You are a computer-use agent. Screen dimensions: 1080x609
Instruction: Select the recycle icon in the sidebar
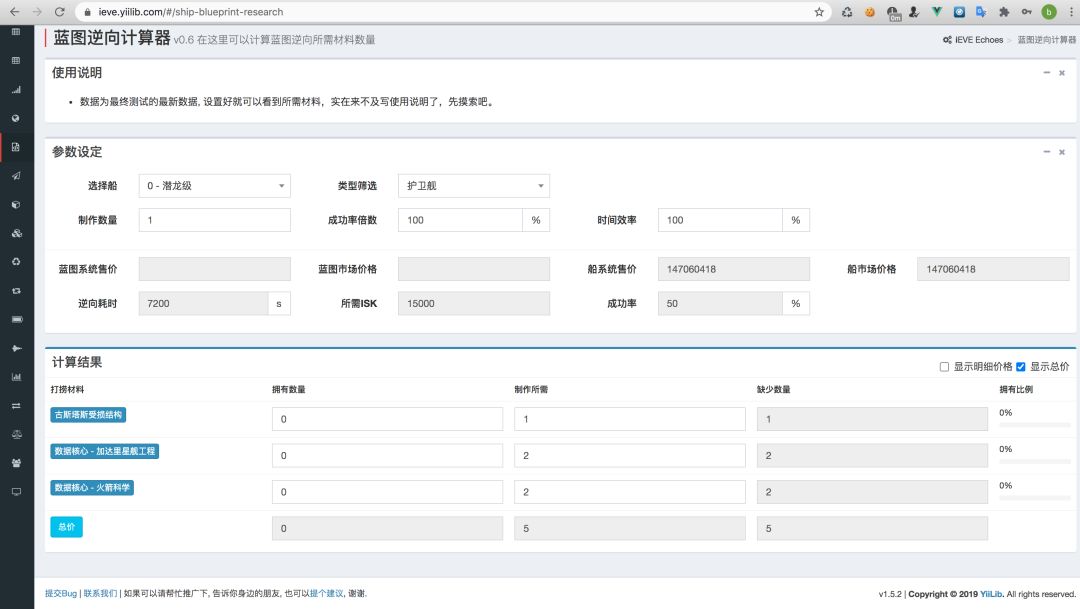(16, 262)
